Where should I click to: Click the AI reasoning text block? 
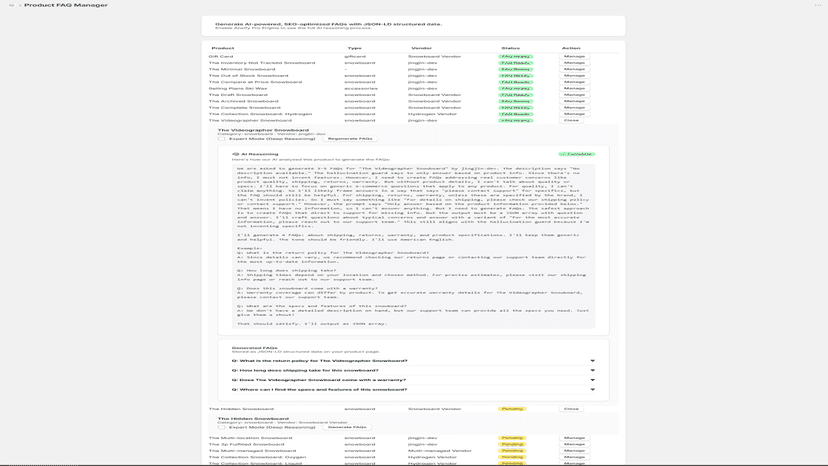[x=413, y=246]
